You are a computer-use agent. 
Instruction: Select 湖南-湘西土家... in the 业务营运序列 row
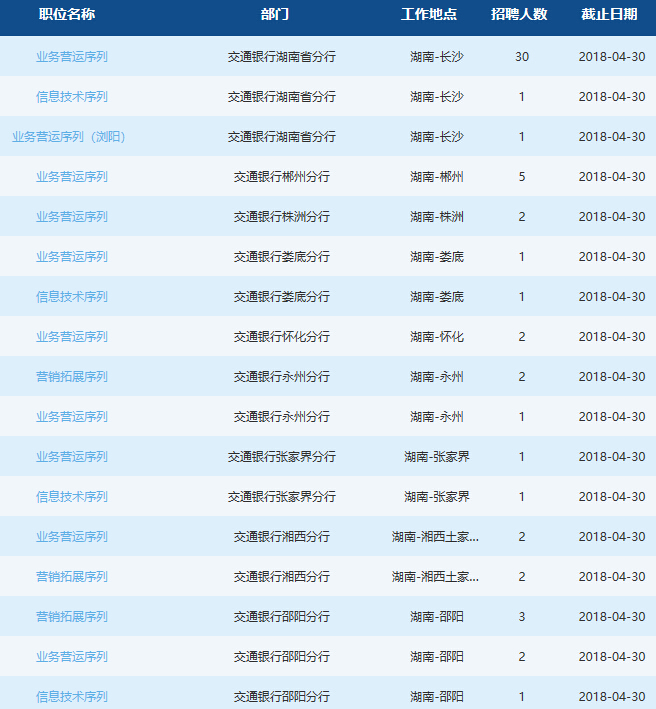pyautogui.click(x=435, y=537)
